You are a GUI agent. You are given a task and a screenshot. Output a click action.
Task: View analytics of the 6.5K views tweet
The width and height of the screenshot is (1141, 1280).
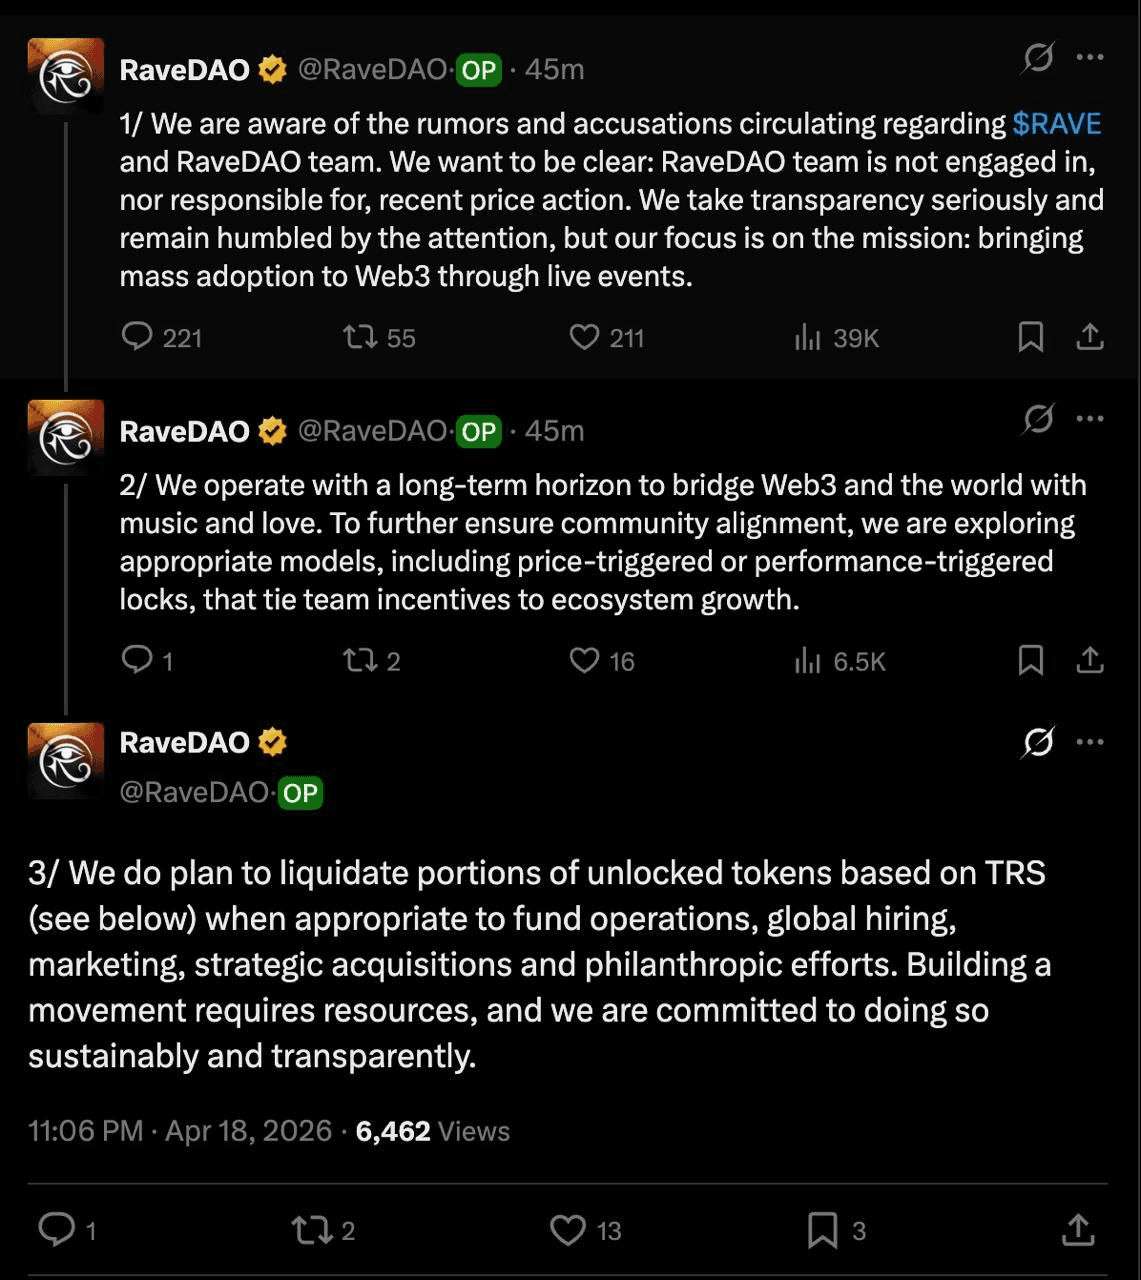[x=808, y=660]
